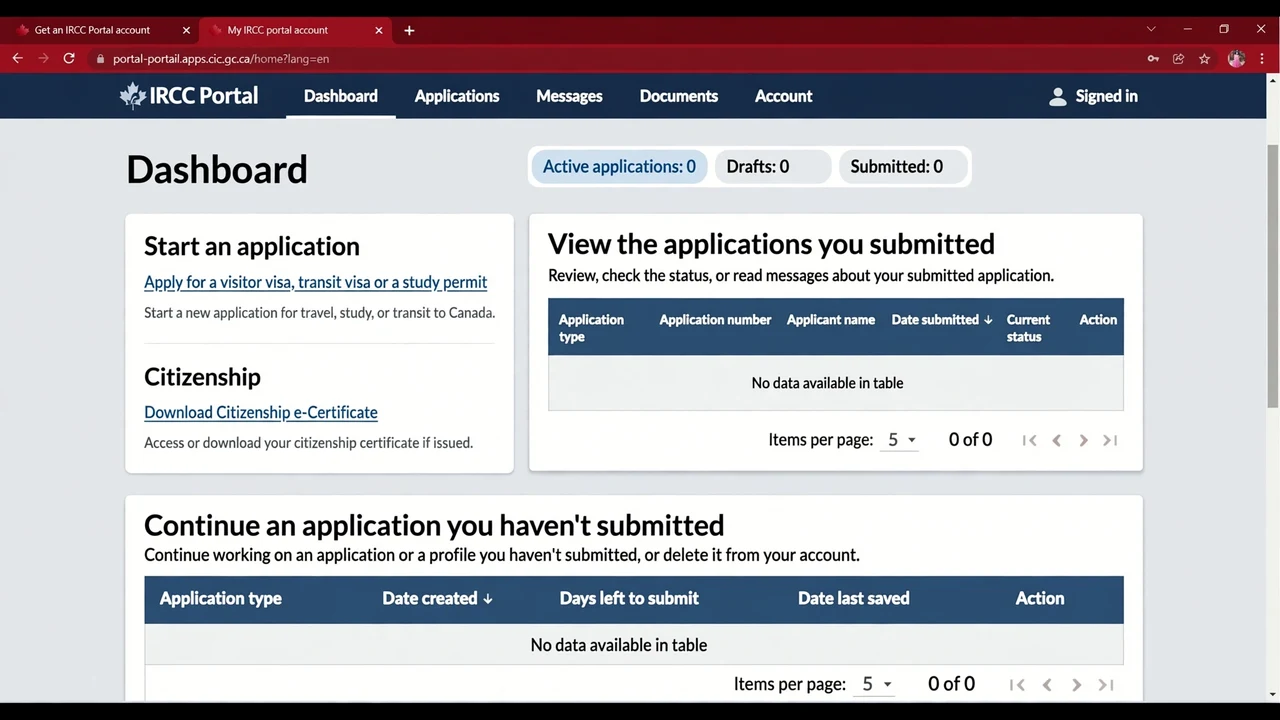Viewport: 1280px width, 720px height.
Task: Click the Applicant name column header
Action: (831, 320)
